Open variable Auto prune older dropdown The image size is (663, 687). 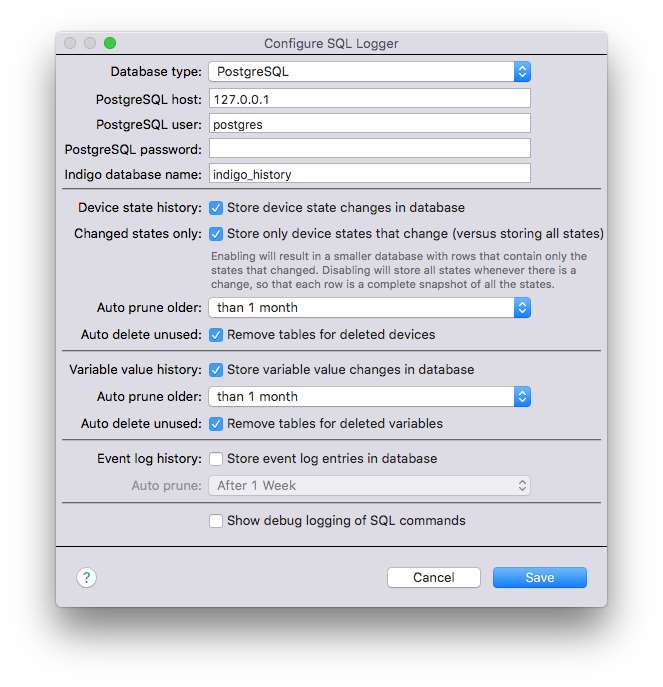pyautogui.click(x=369, y=397)
